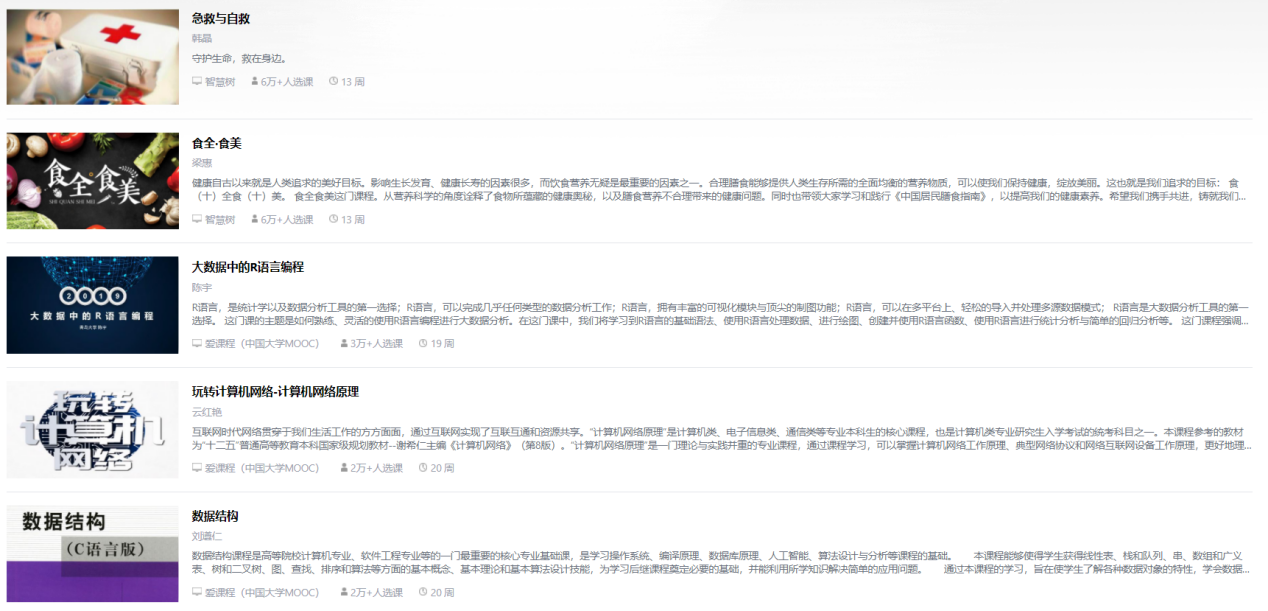Open 玩转计算机网络-计算机网络原理 course title
The image size is (1268, 611).
(275, 391)
